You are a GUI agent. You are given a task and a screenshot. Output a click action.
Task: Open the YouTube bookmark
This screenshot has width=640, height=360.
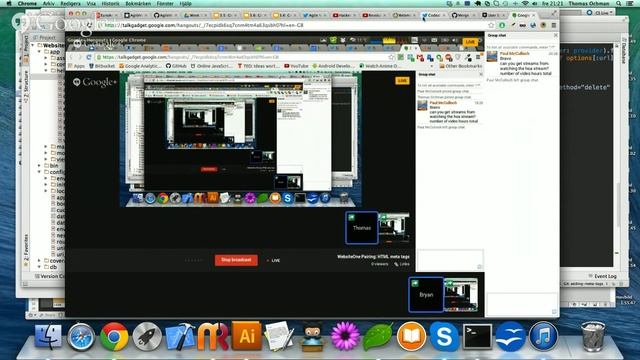tap(296, 66)
